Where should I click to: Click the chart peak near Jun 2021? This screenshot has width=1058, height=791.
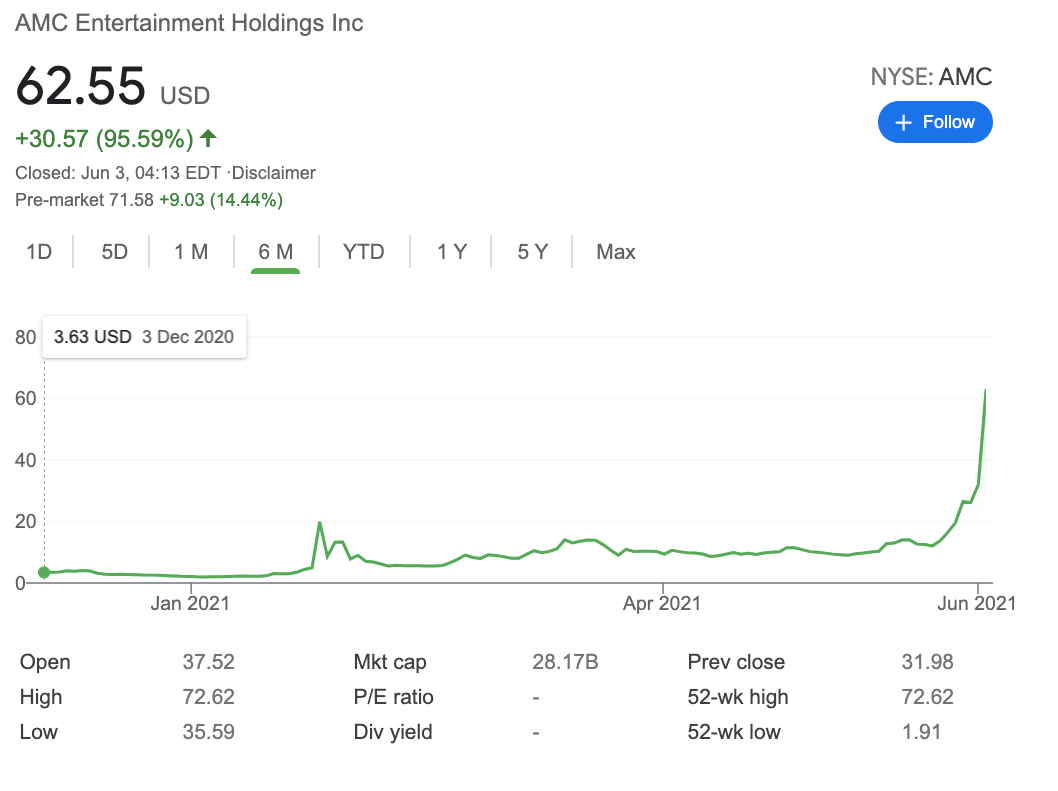[986, 392]
